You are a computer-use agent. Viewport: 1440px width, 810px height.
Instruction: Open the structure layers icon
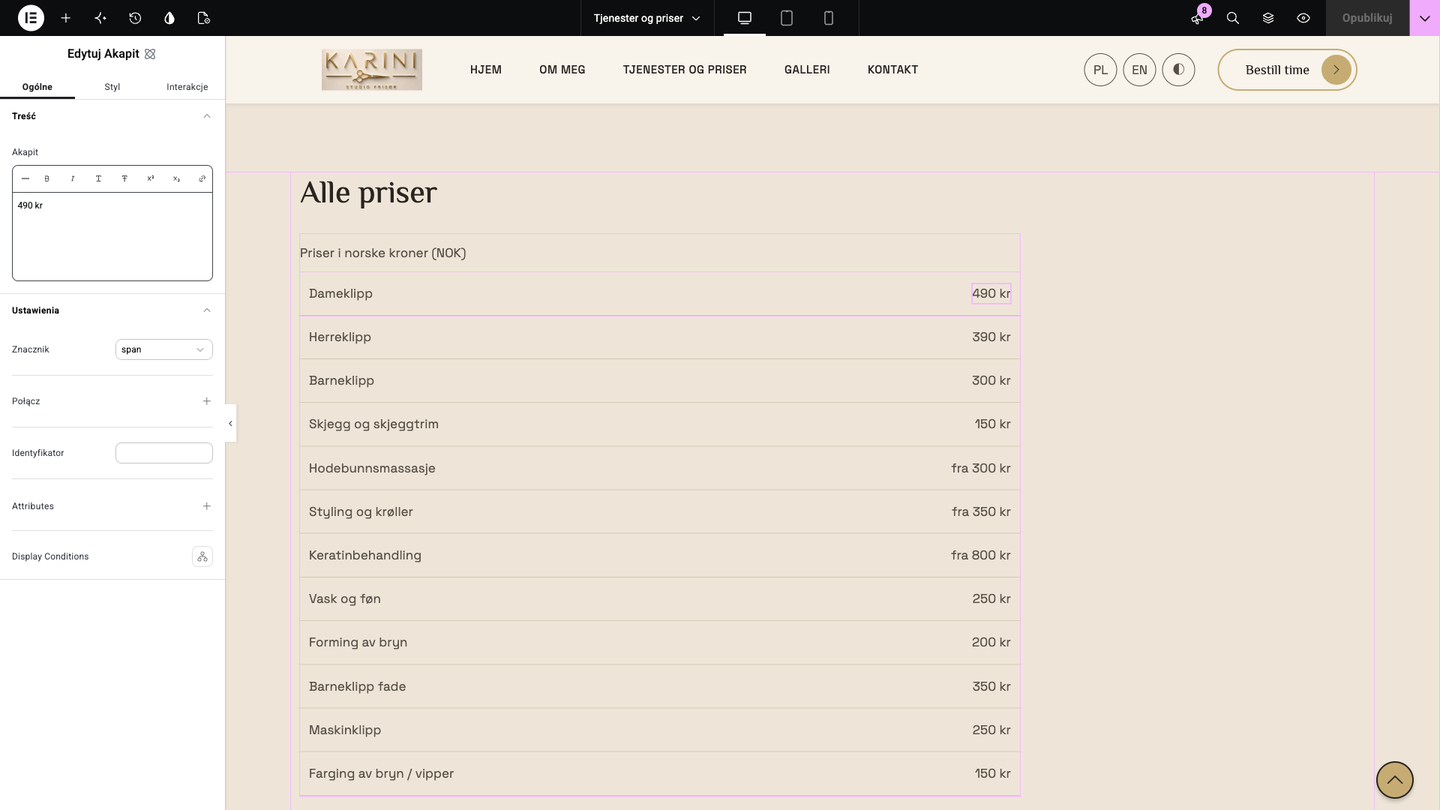pos(1268,18)
